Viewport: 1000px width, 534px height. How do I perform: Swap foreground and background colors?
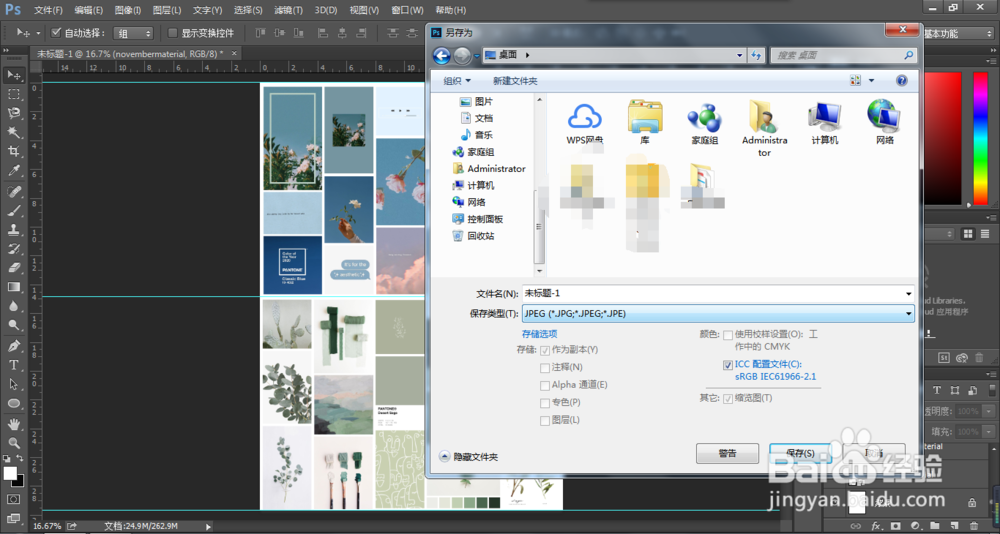click(x=20, y=458)
